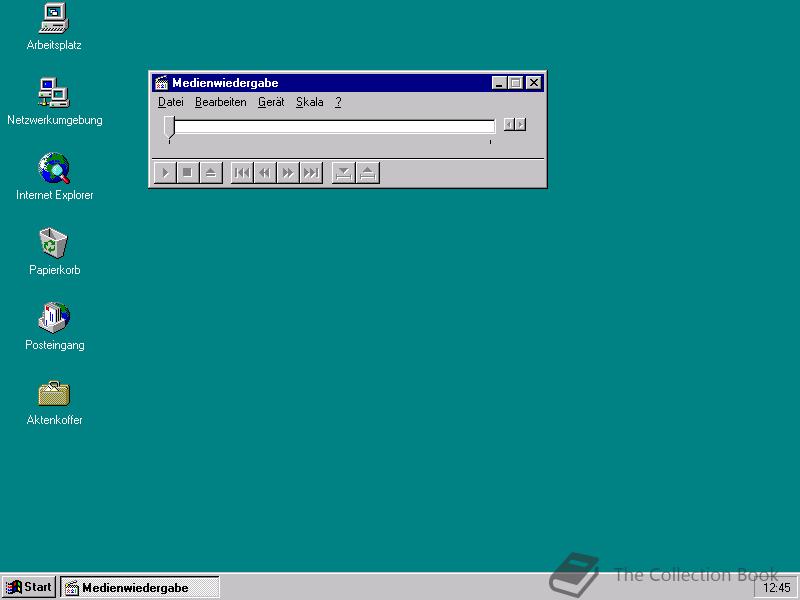This screenshot has width=800, height=600.
Task: Click the Play button in Medienwiedergabe
Action: click(165, 173)
